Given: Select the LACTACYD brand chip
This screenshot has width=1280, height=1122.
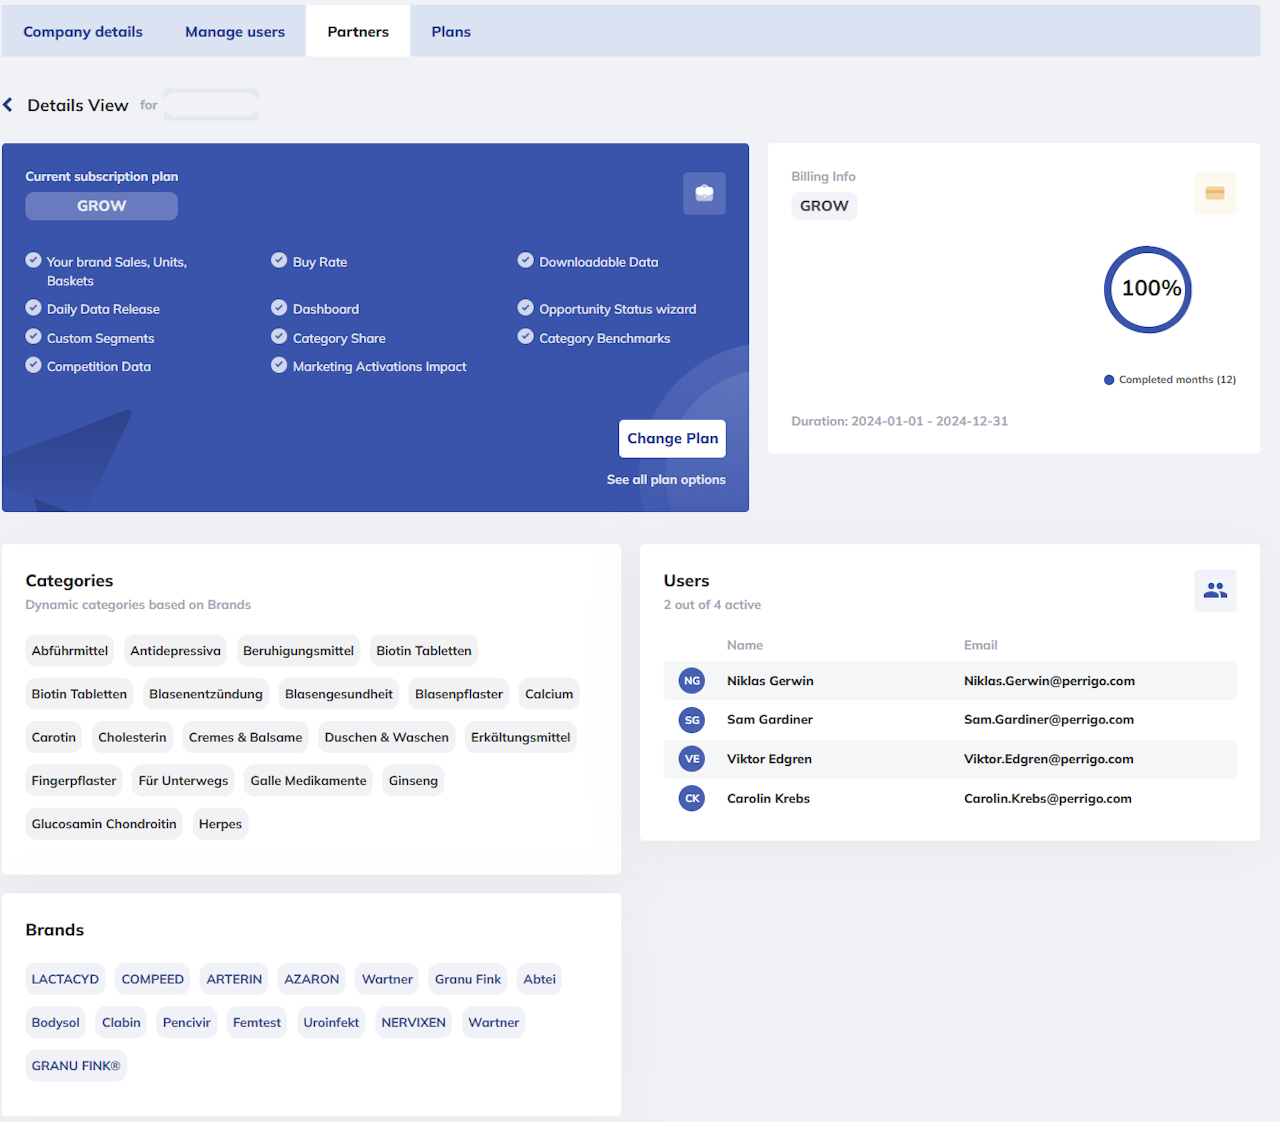Looking at the screenshot, I should tap(65, 979).
